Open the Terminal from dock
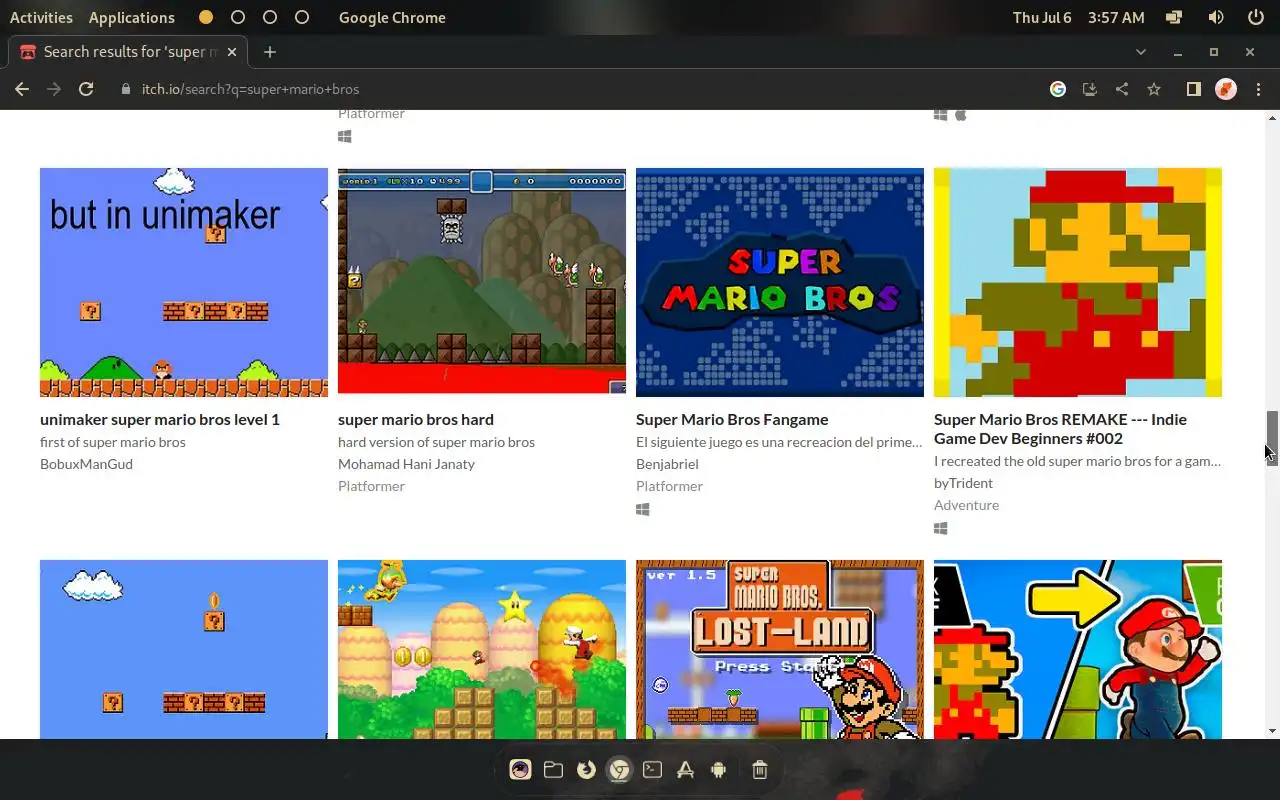Image resolution: width=1280 pixels, height=800 pixels. point(652,769)
